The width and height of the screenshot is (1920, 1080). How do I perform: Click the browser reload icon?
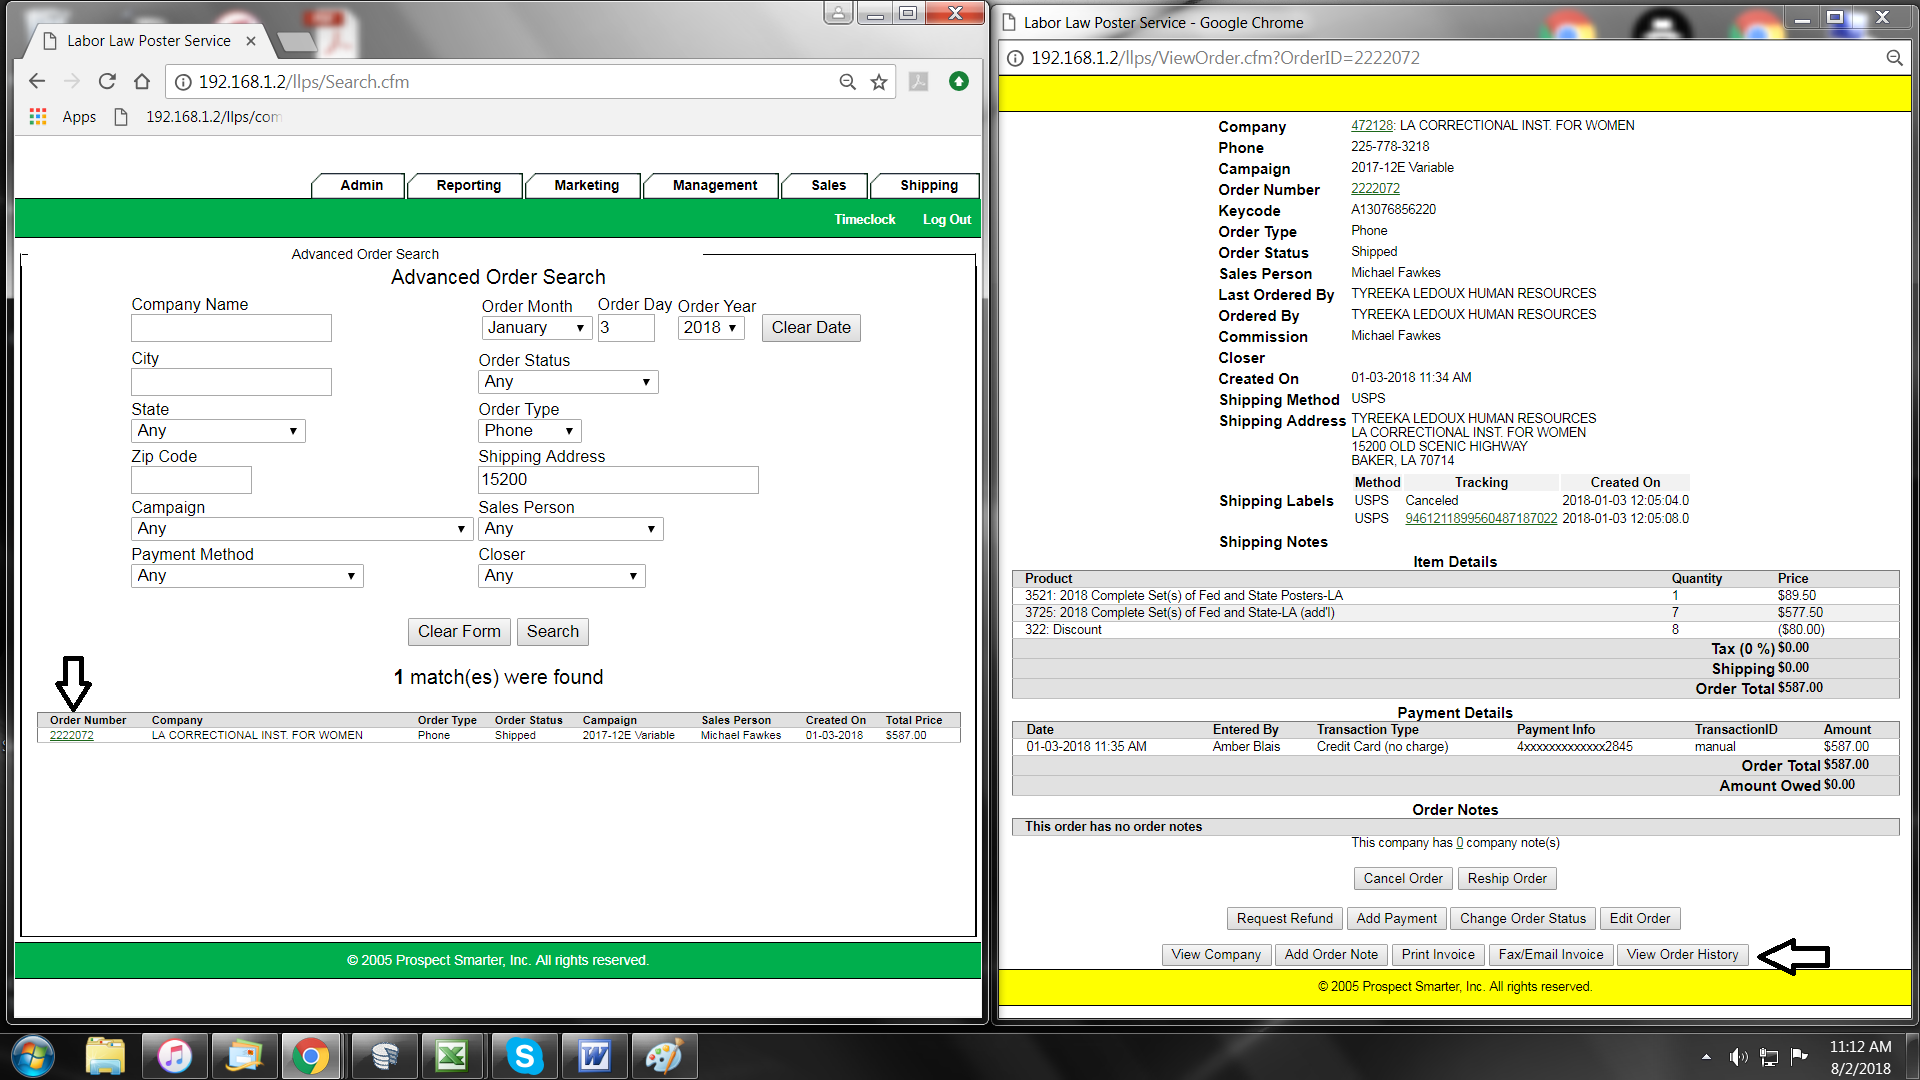click(x=107, y=82)
